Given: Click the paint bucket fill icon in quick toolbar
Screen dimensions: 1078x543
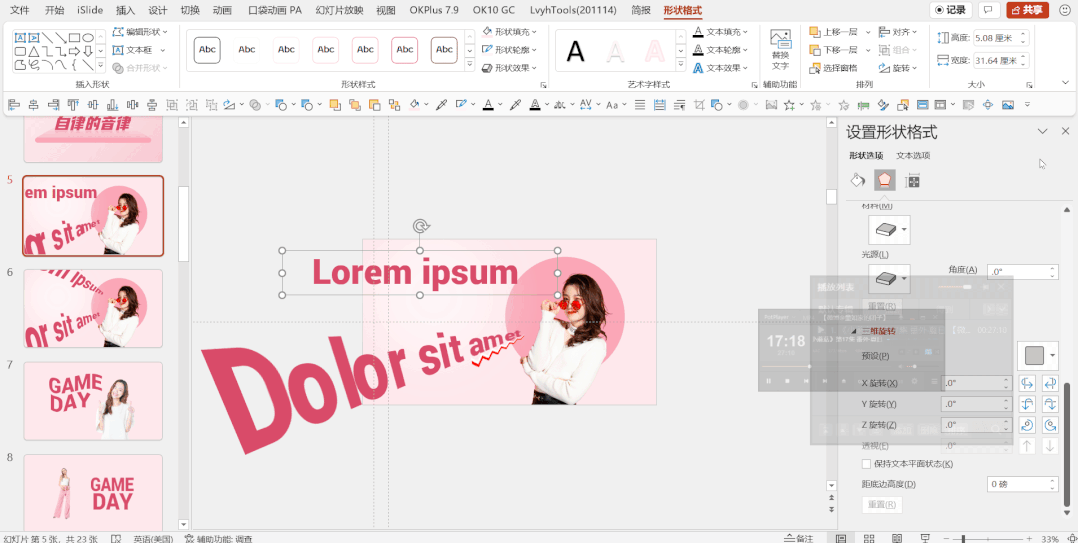Looking at the screenshot, I should [415, 105].
